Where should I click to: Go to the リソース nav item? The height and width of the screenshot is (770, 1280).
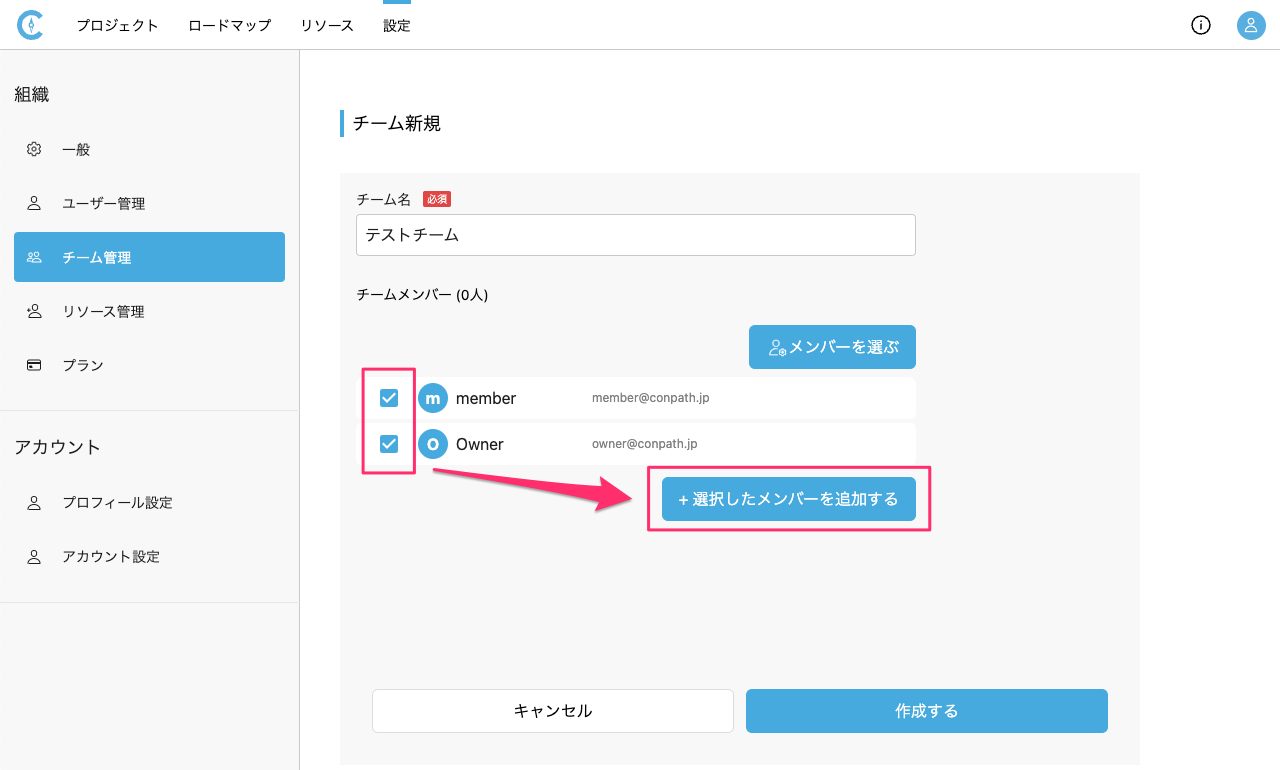pyautogui.click(x=327, y=26)
